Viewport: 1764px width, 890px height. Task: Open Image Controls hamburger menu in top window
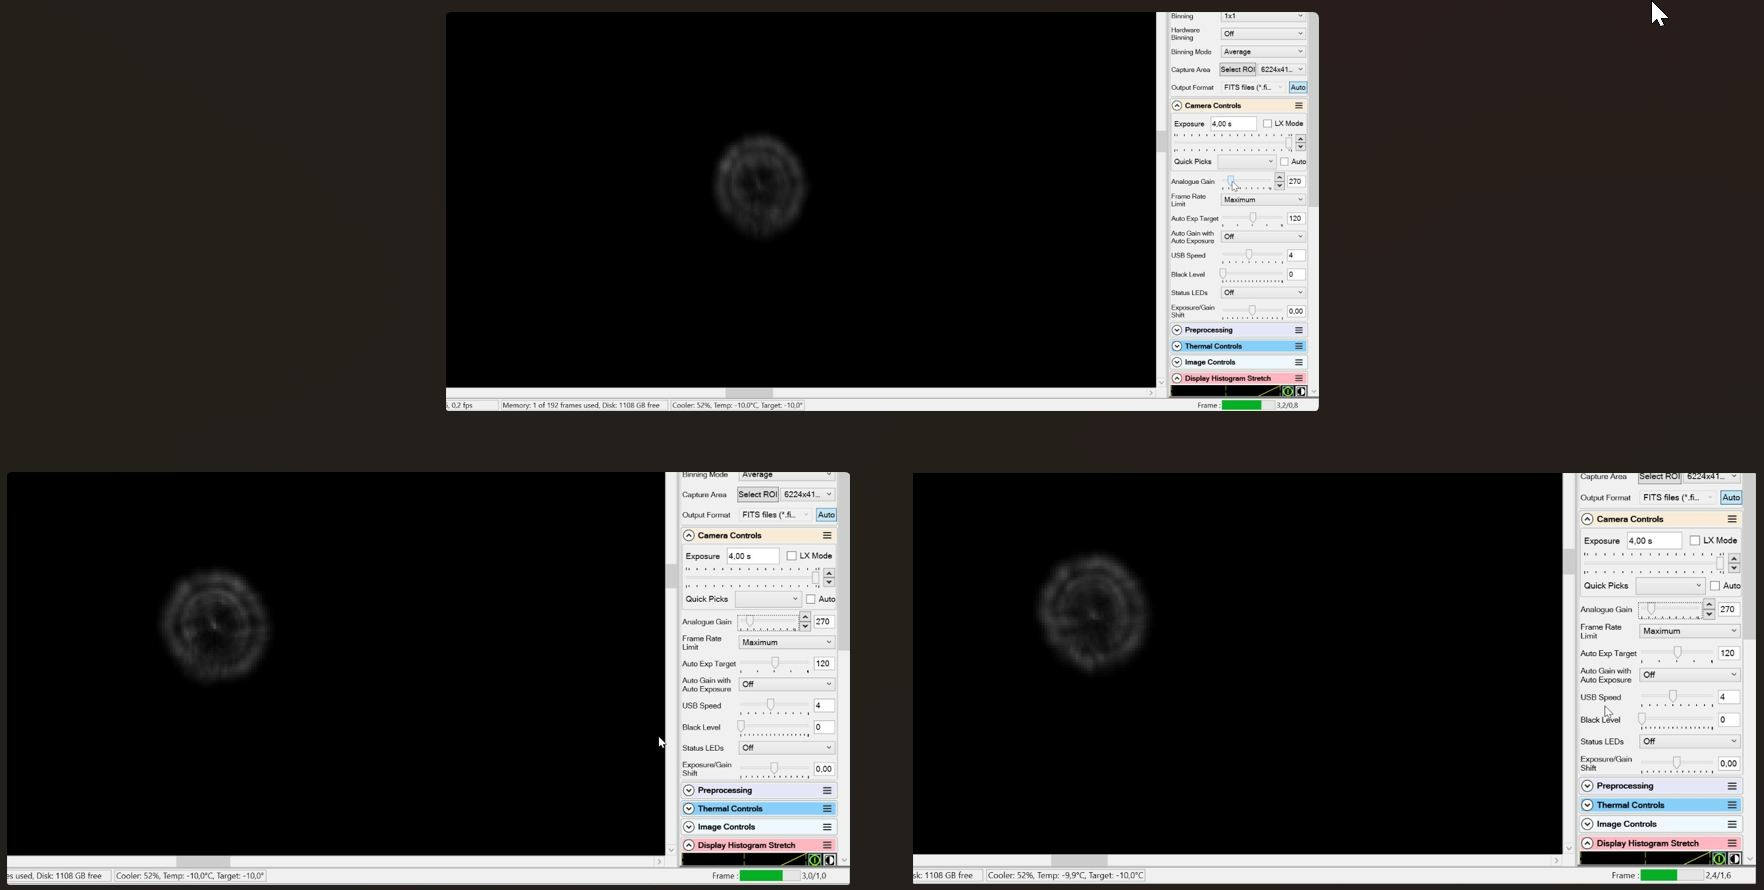(x=1299, y=362)
